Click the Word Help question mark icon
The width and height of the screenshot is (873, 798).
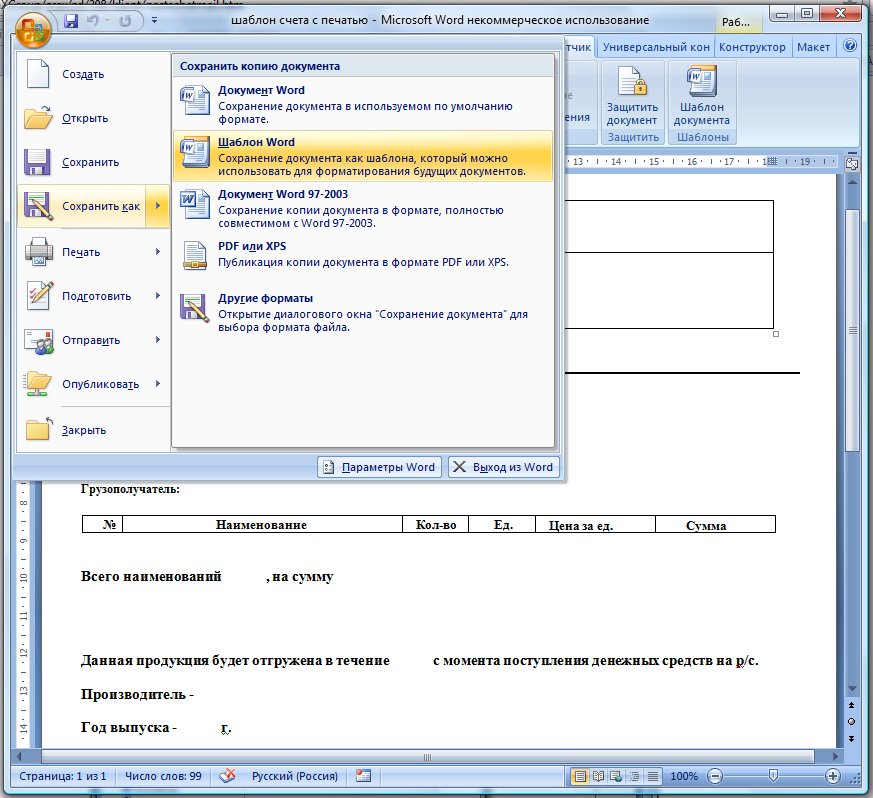tap(850, 46)
